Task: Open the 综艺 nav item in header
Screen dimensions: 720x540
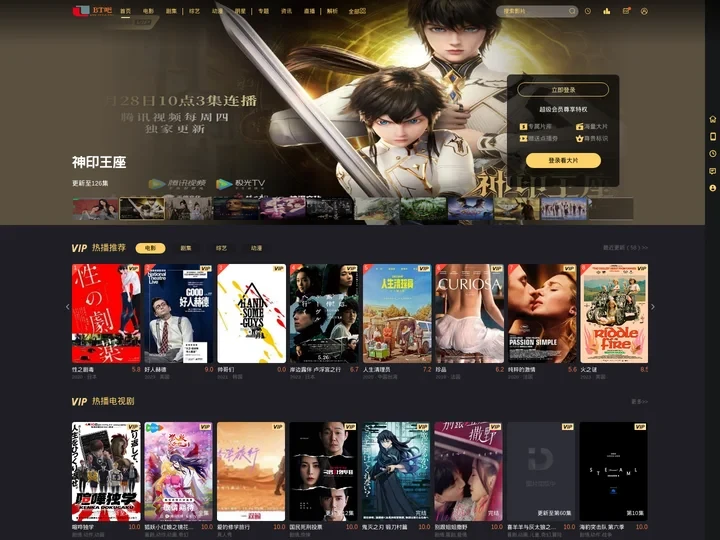Action: (194, 11)
